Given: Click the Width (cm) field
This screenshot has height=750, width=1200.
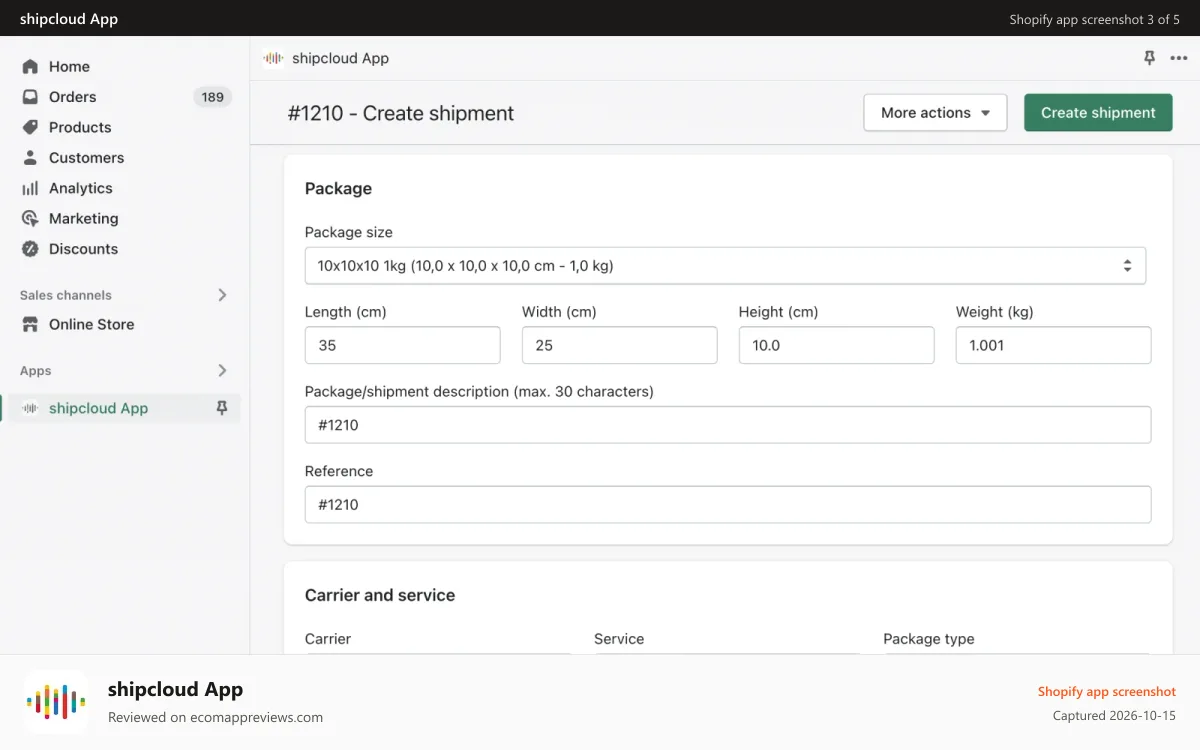Looking at the screenshot, I should pos(619,345).
